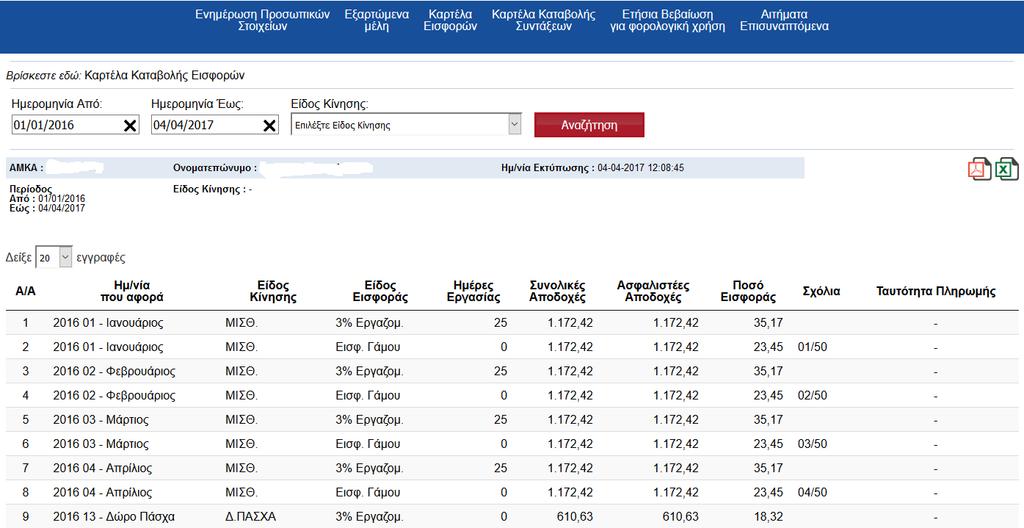Open 'Ενημέρωση Προσωπικών Στοιχείων' menu
Image resolution: width=1024 pixels, height=528 pixels.
263,20
